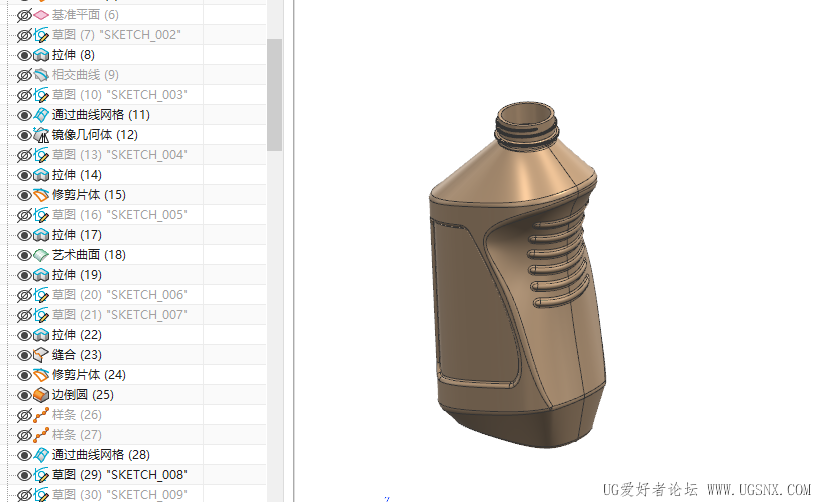Select 草图 (10) "SKETCH_003" text
The image size is (816, 502).
click(120, 95)
